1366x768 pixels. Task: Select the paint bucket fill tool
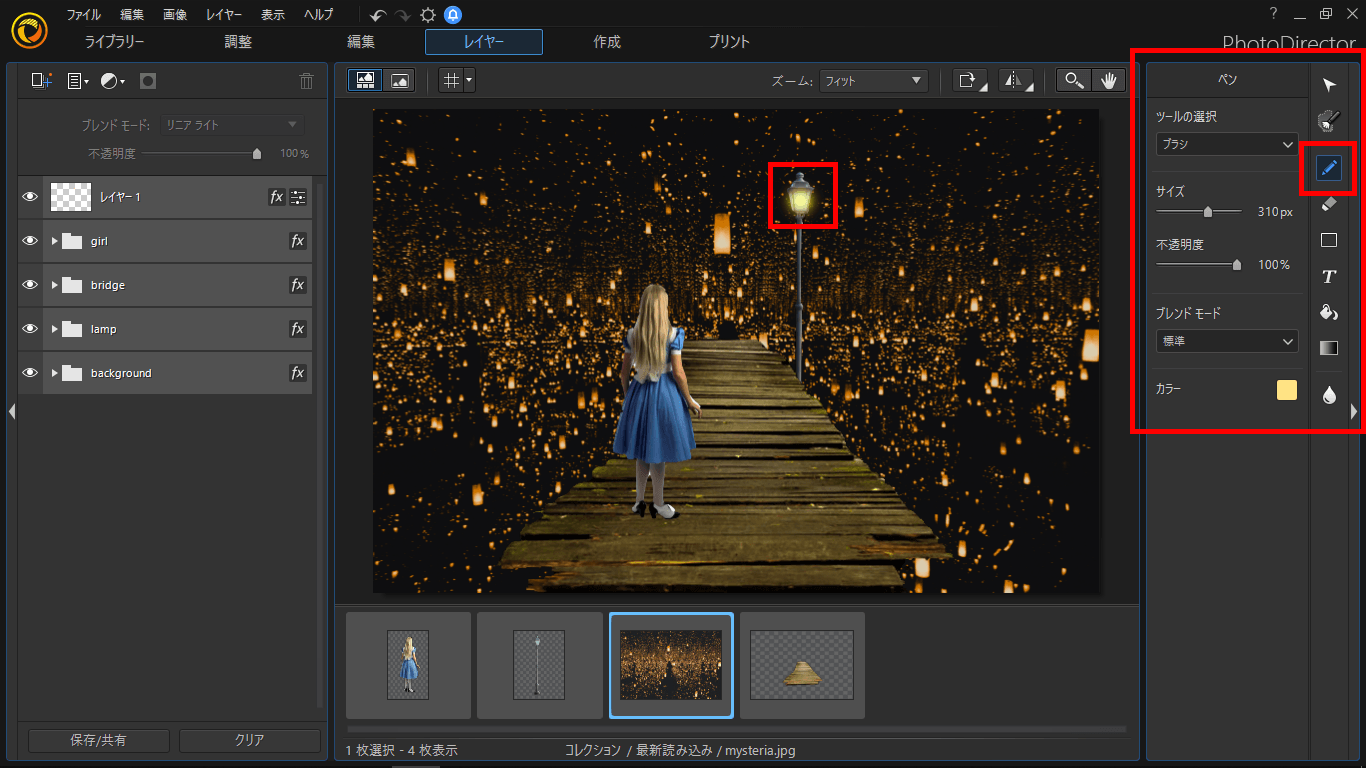click(x=1329, y=312)
